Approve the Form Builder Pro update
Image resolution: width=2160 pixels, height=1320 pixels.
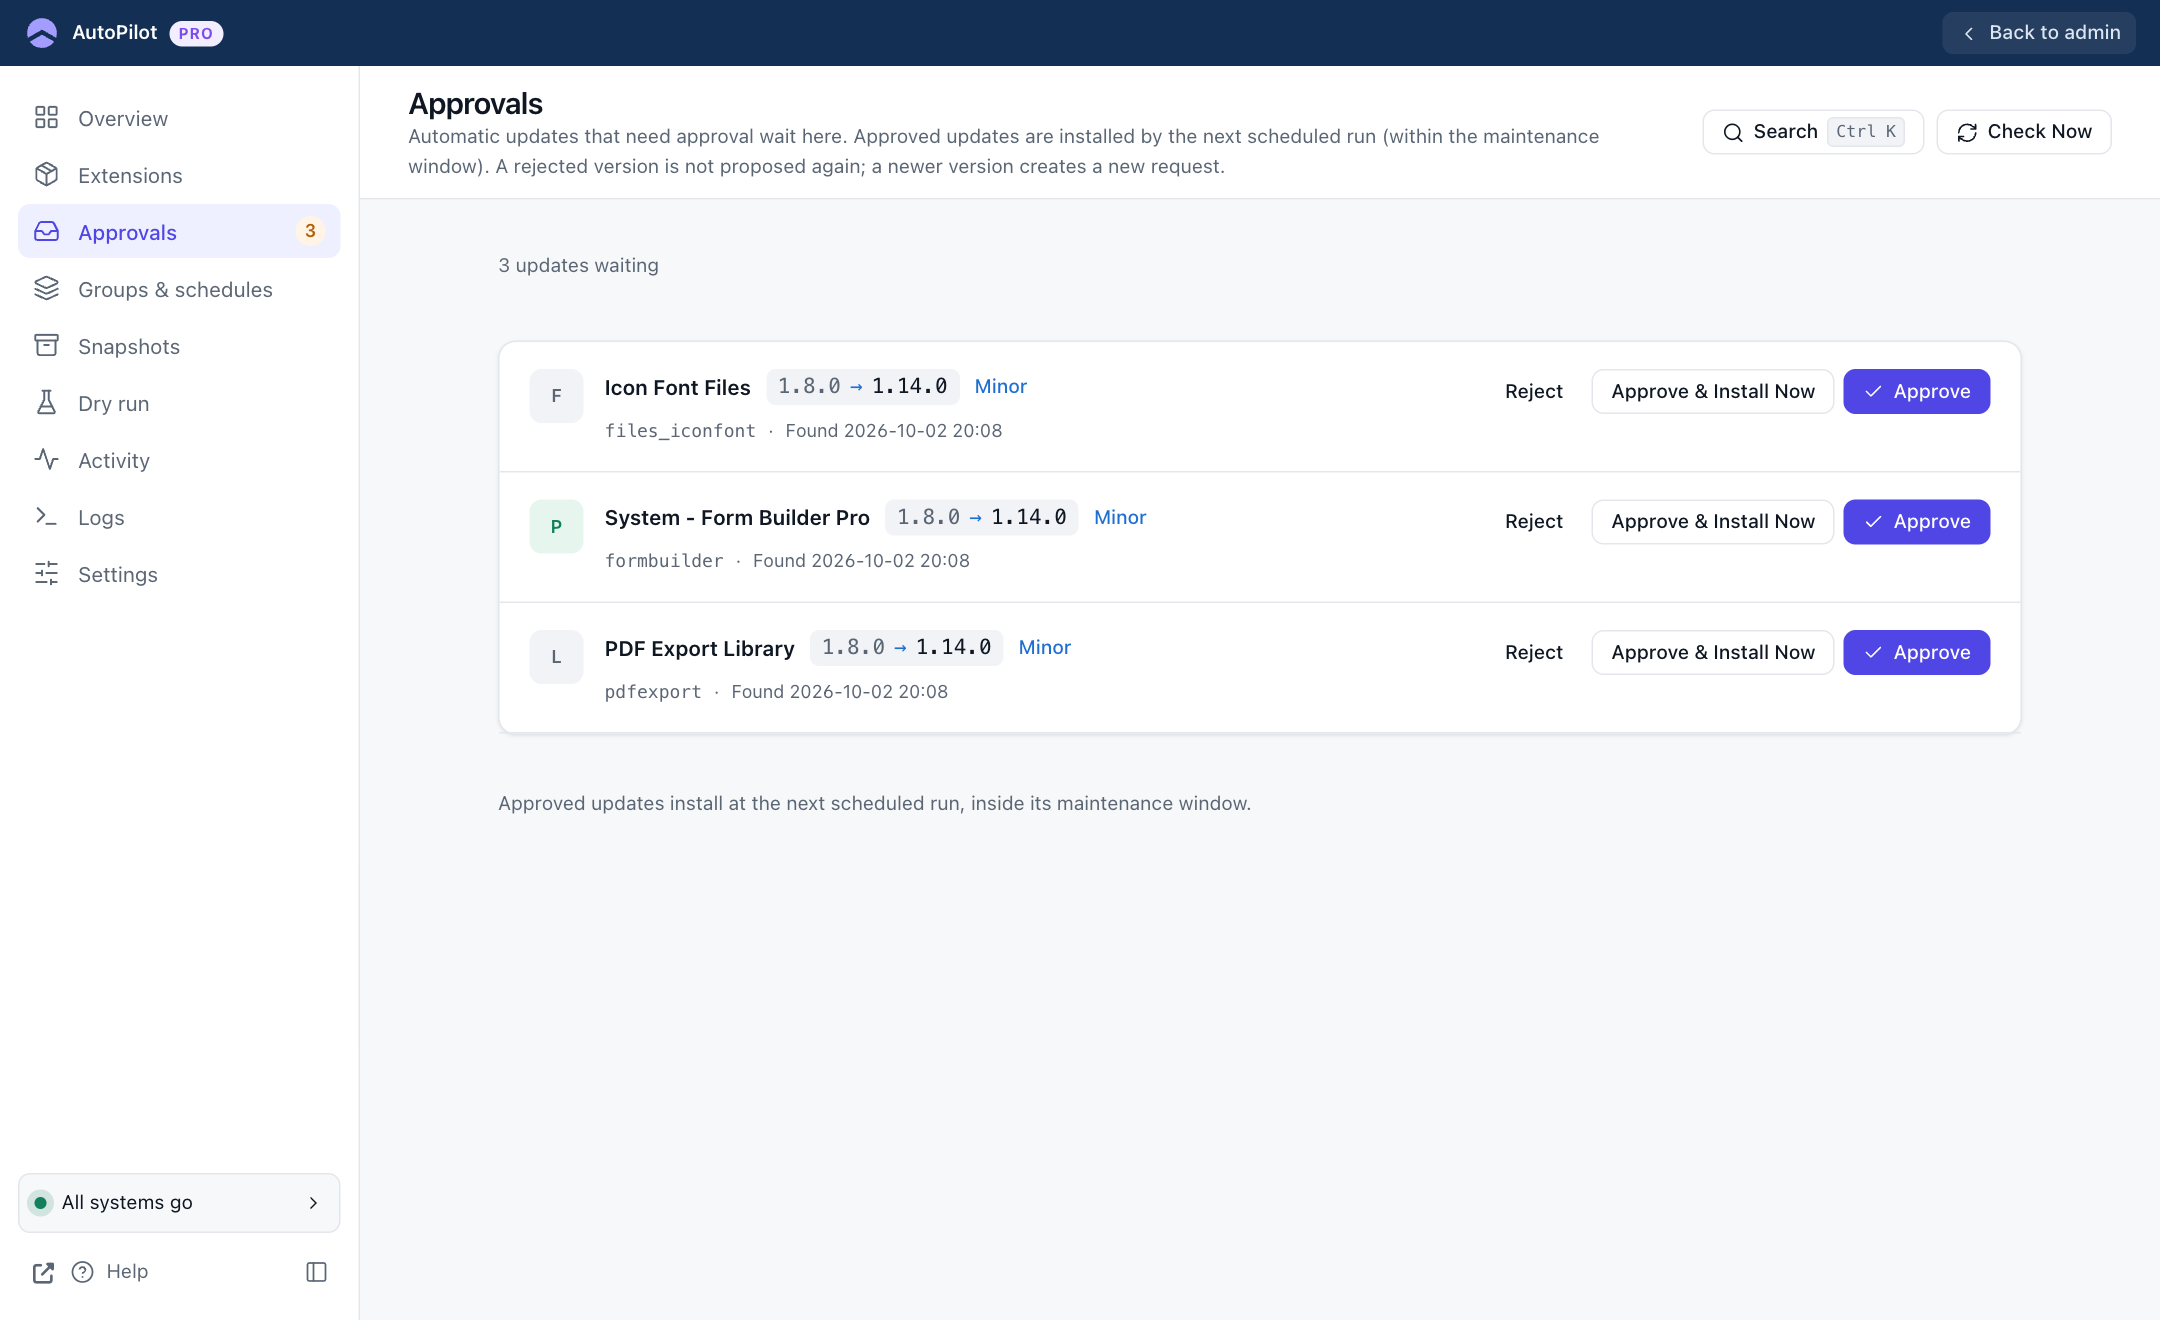point(1916,522)
